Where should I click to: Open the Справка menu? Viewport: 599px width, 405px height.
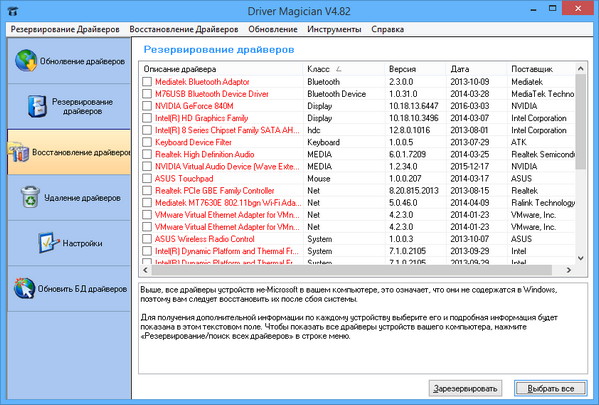click(387, 29)
